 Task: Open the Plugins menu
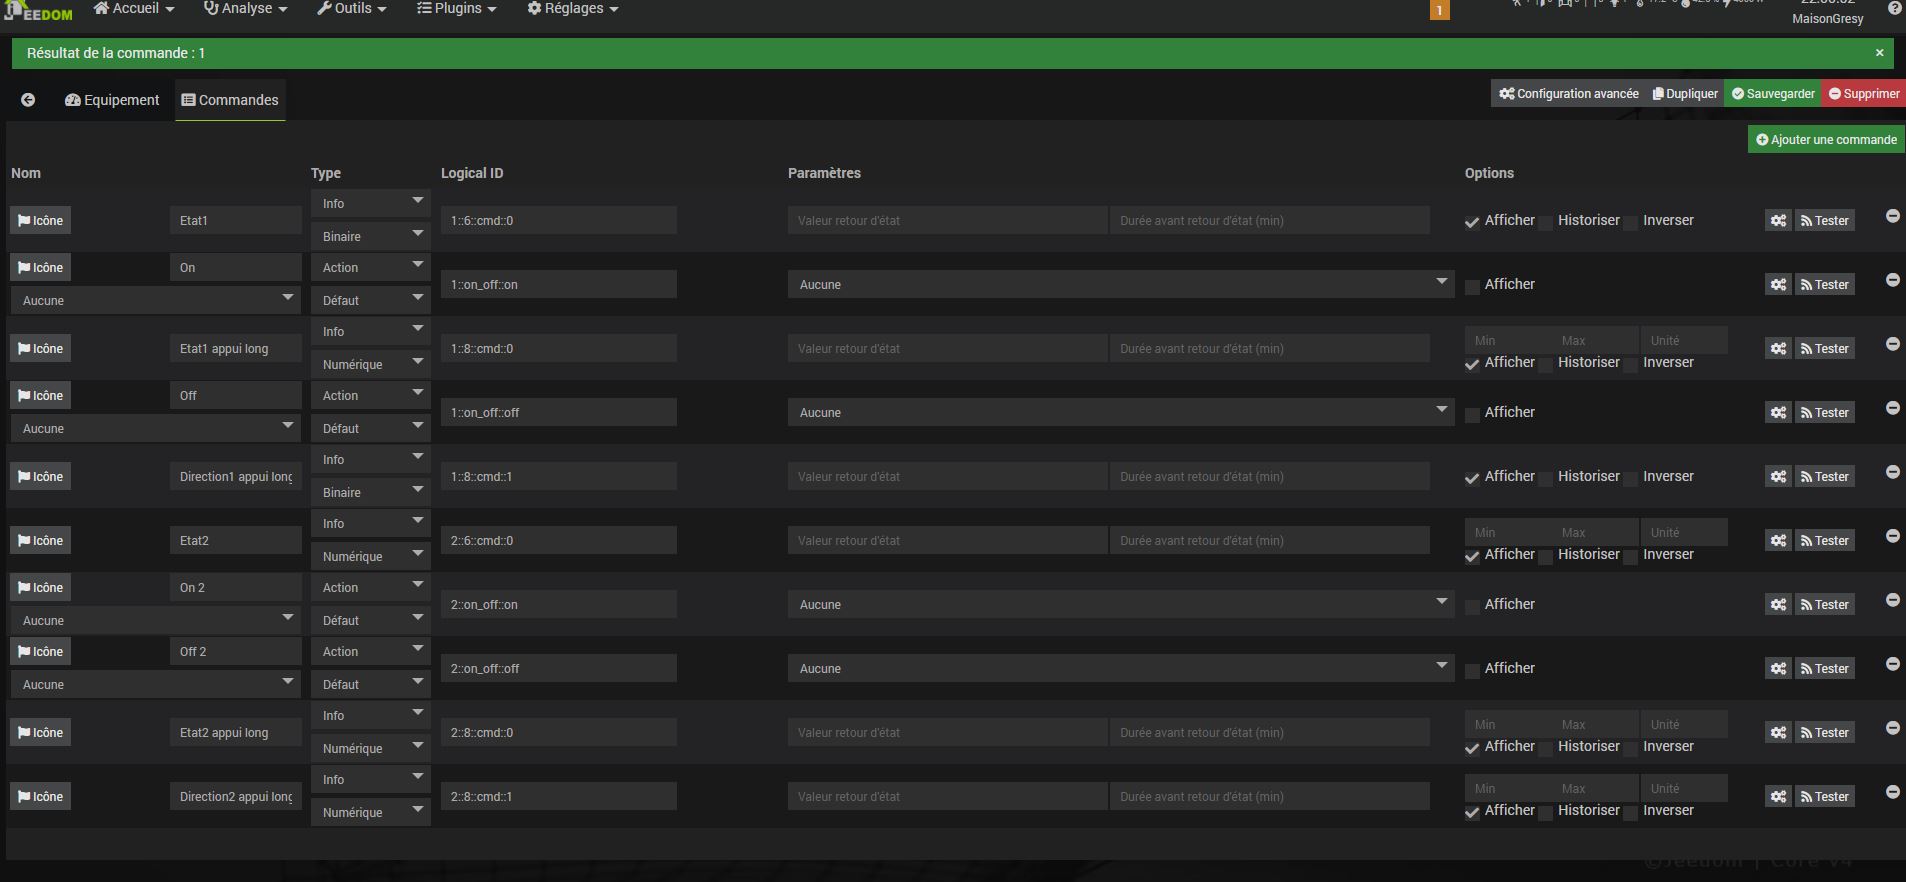click(x=457, y=9)
